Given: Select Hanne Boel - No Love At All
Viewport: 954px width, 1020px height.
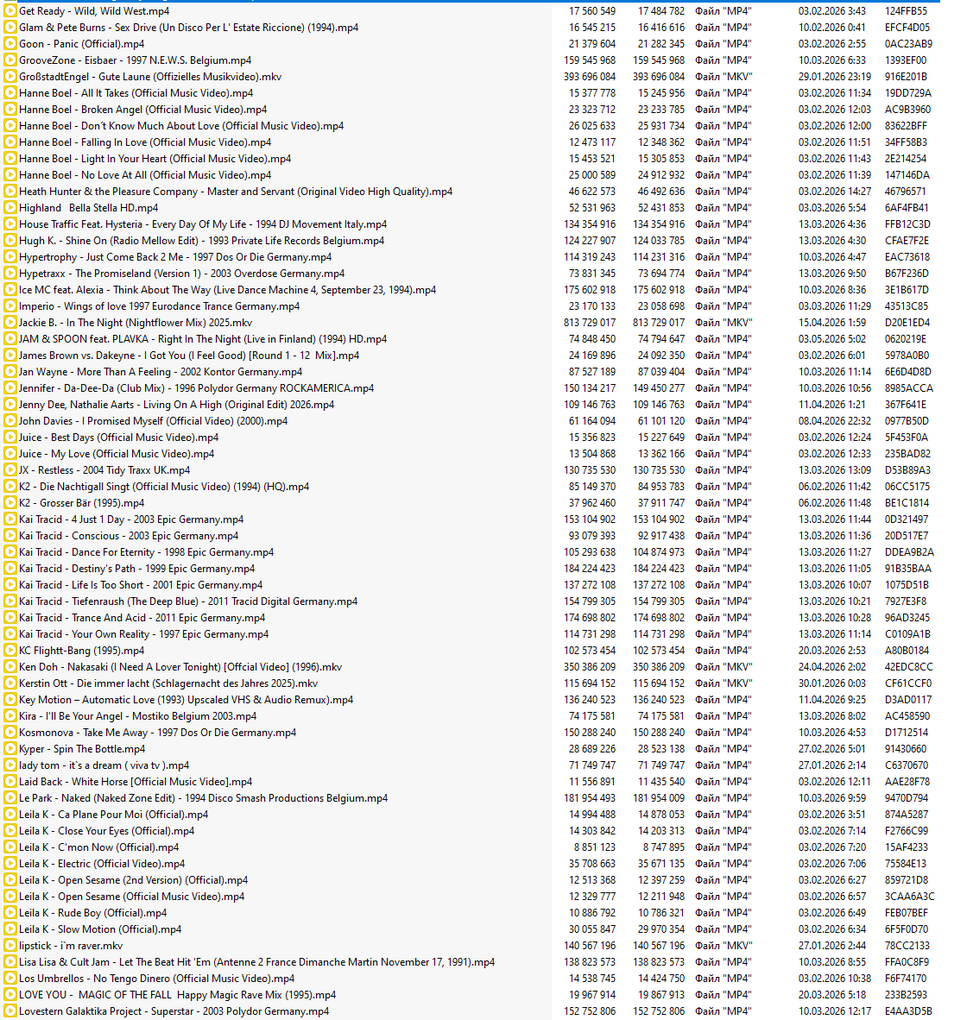Looking at the screenshot, I should click(x=145, y=175).
